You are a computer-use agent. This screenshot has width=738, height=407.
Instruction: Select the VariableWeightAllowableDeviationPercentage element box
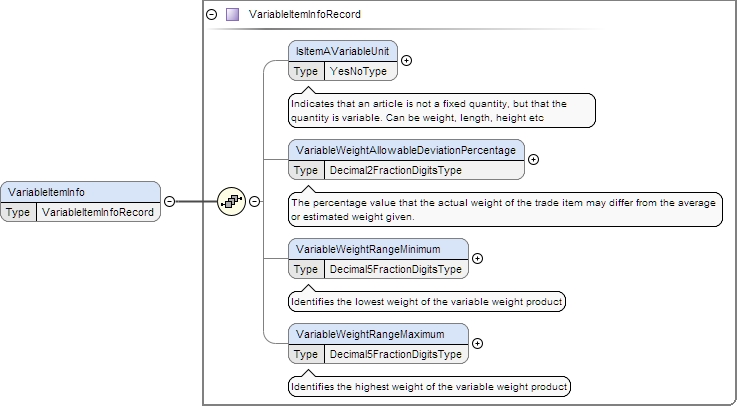click(406, 149)
